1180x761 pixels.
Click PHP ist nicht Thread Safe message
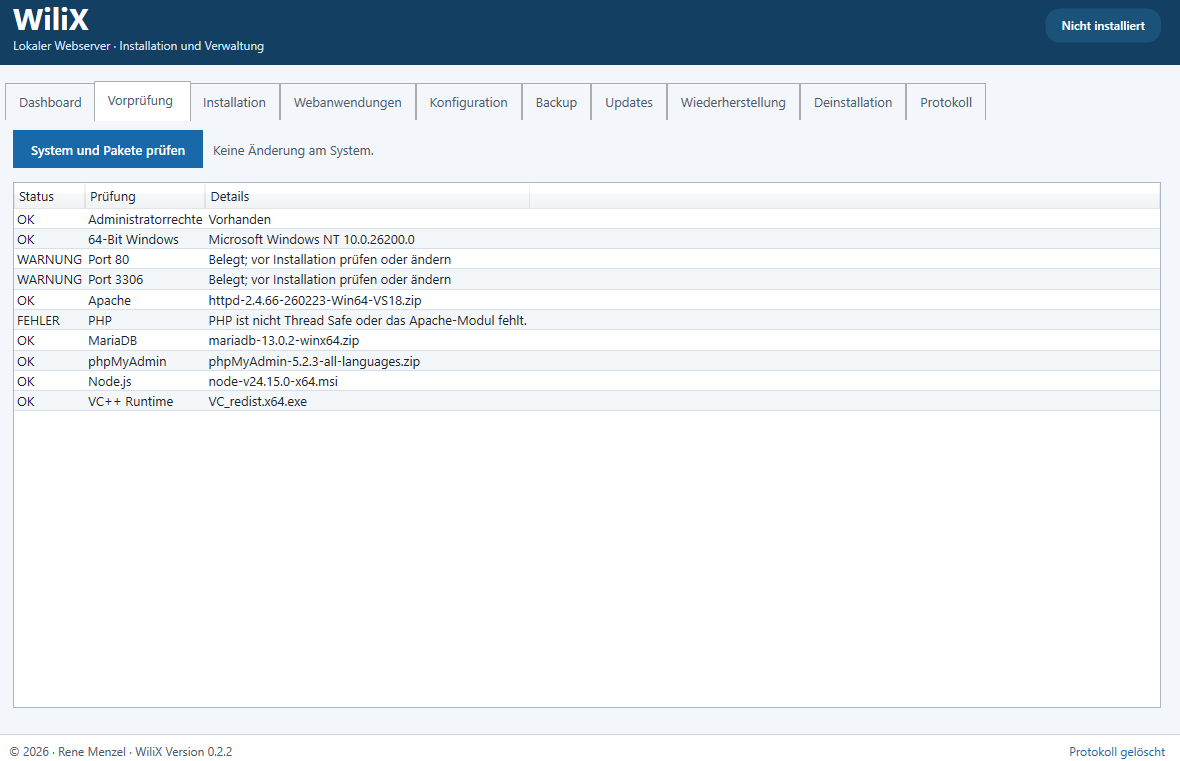pyautogui.click(x=367, y=320)
